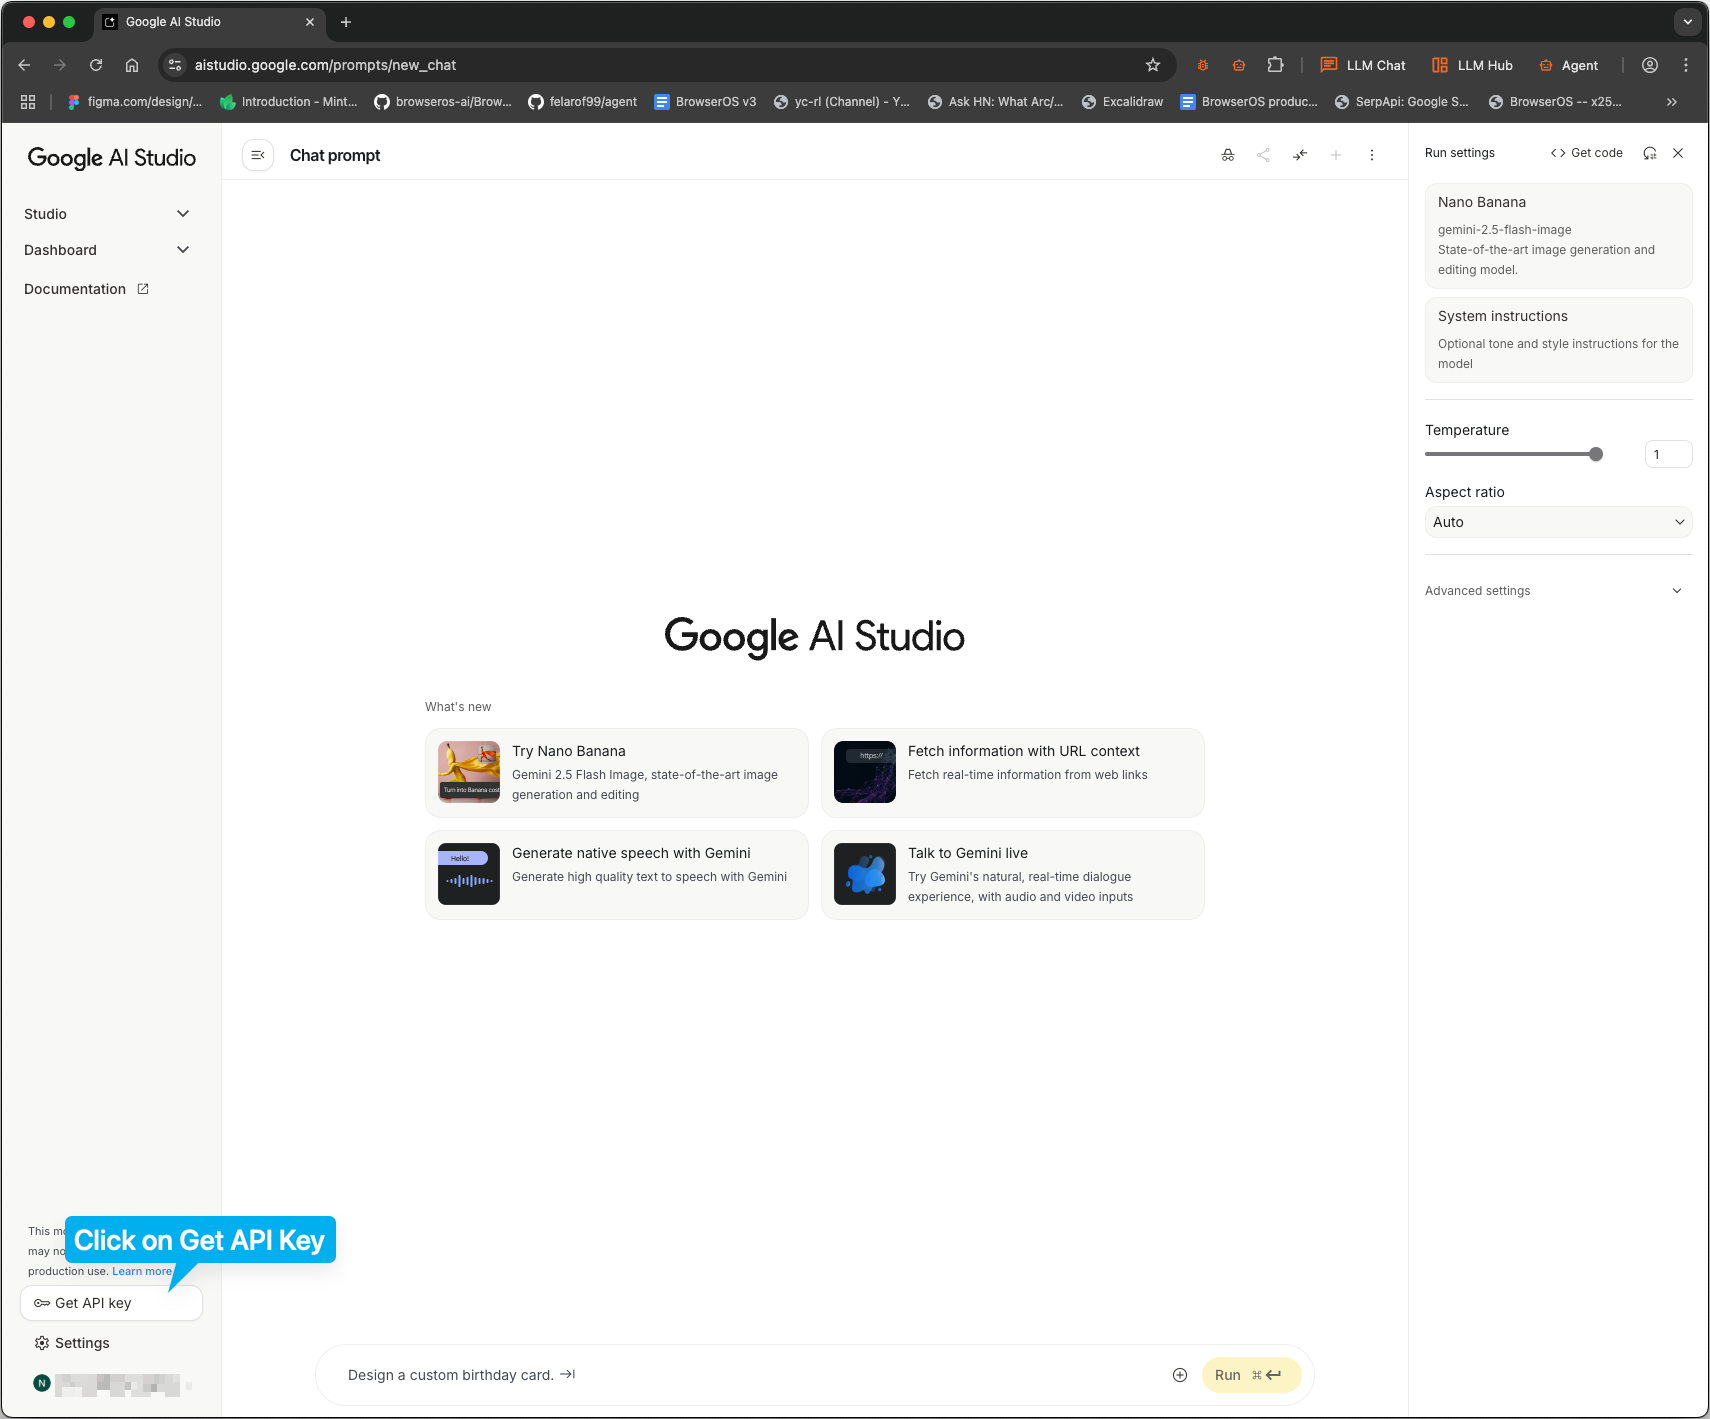Open the LLM Chat bookmark in toolbar
The width and height of the screenshot is (1710, 1419).
pos(1363,64)
